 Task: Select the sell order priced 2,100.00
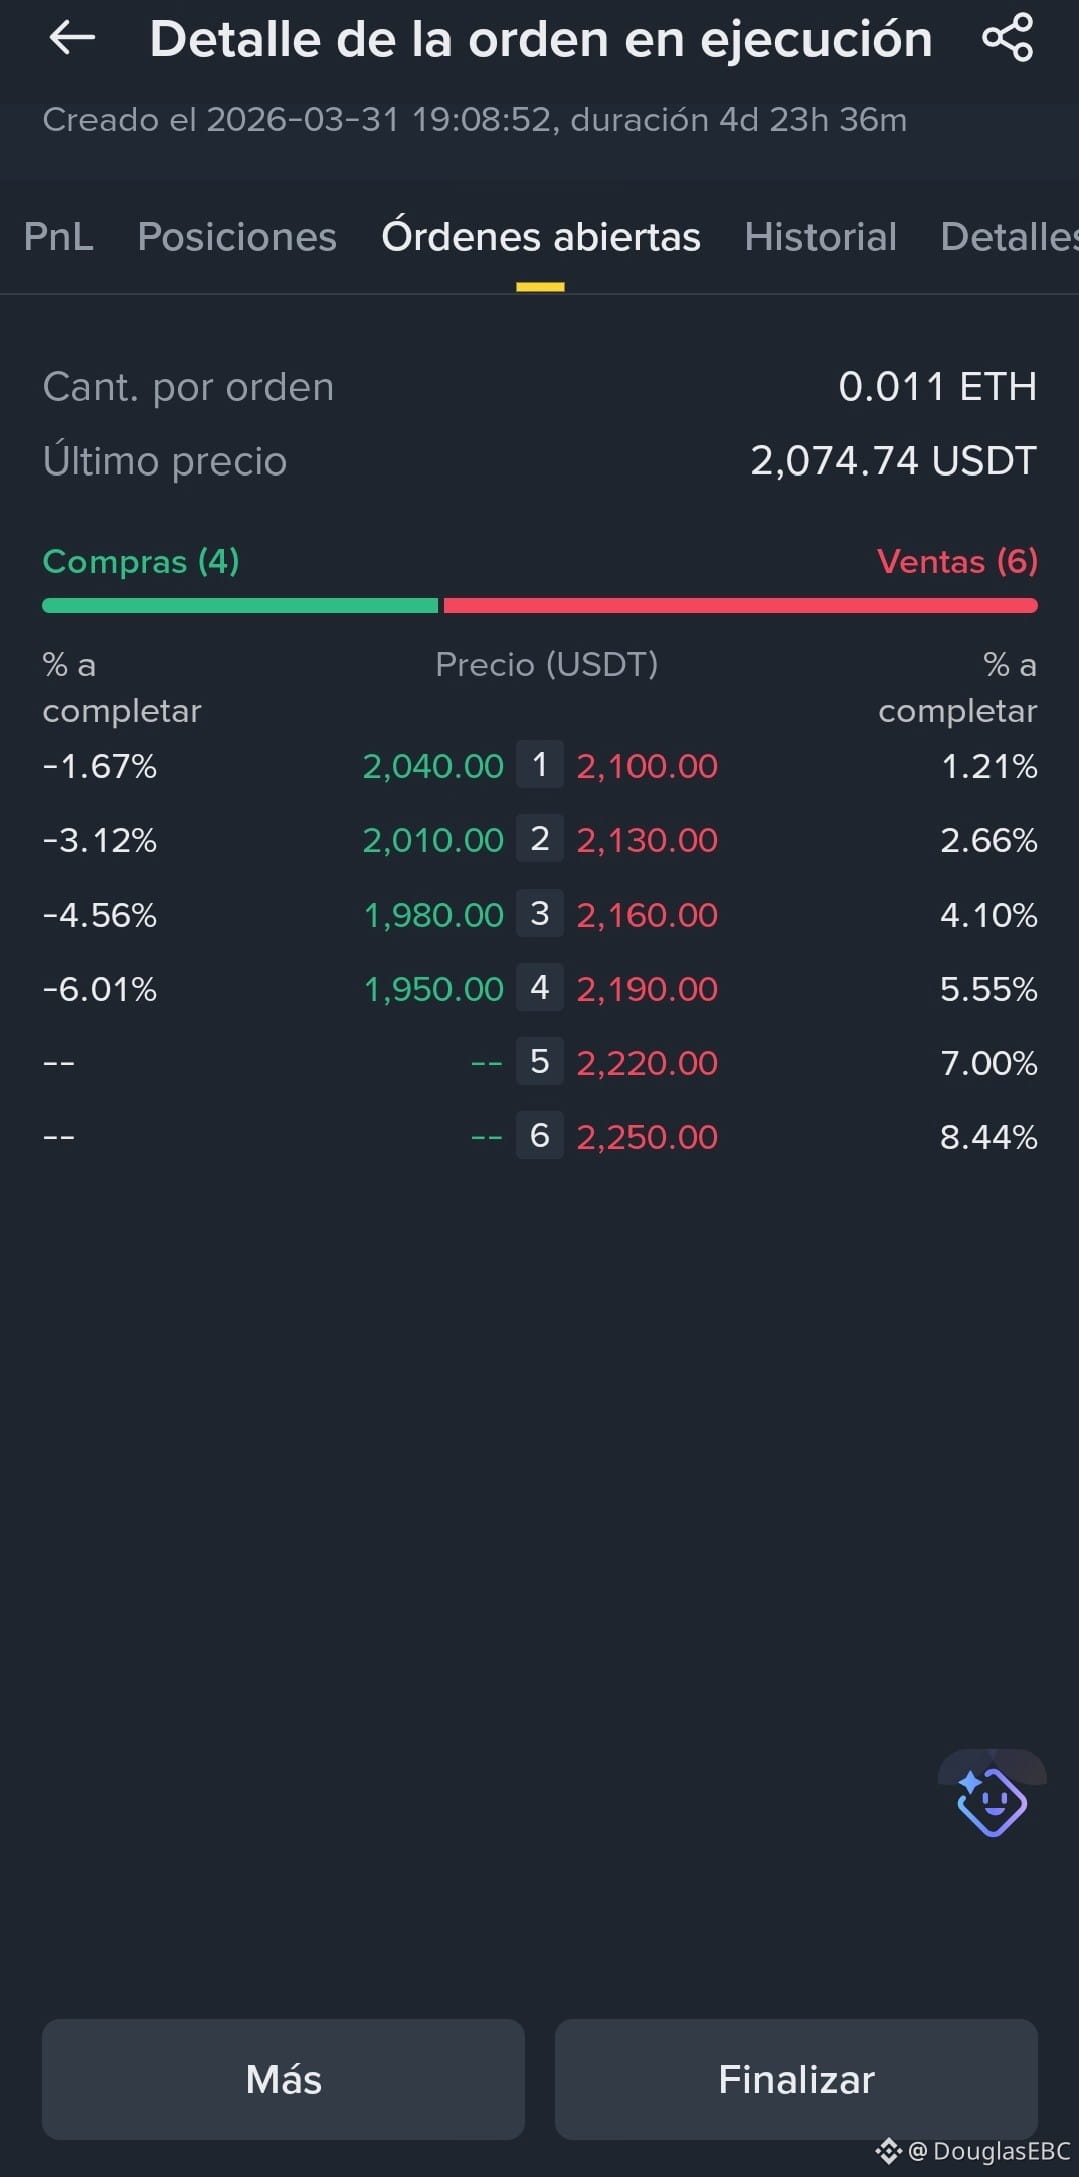coord(647,766)
